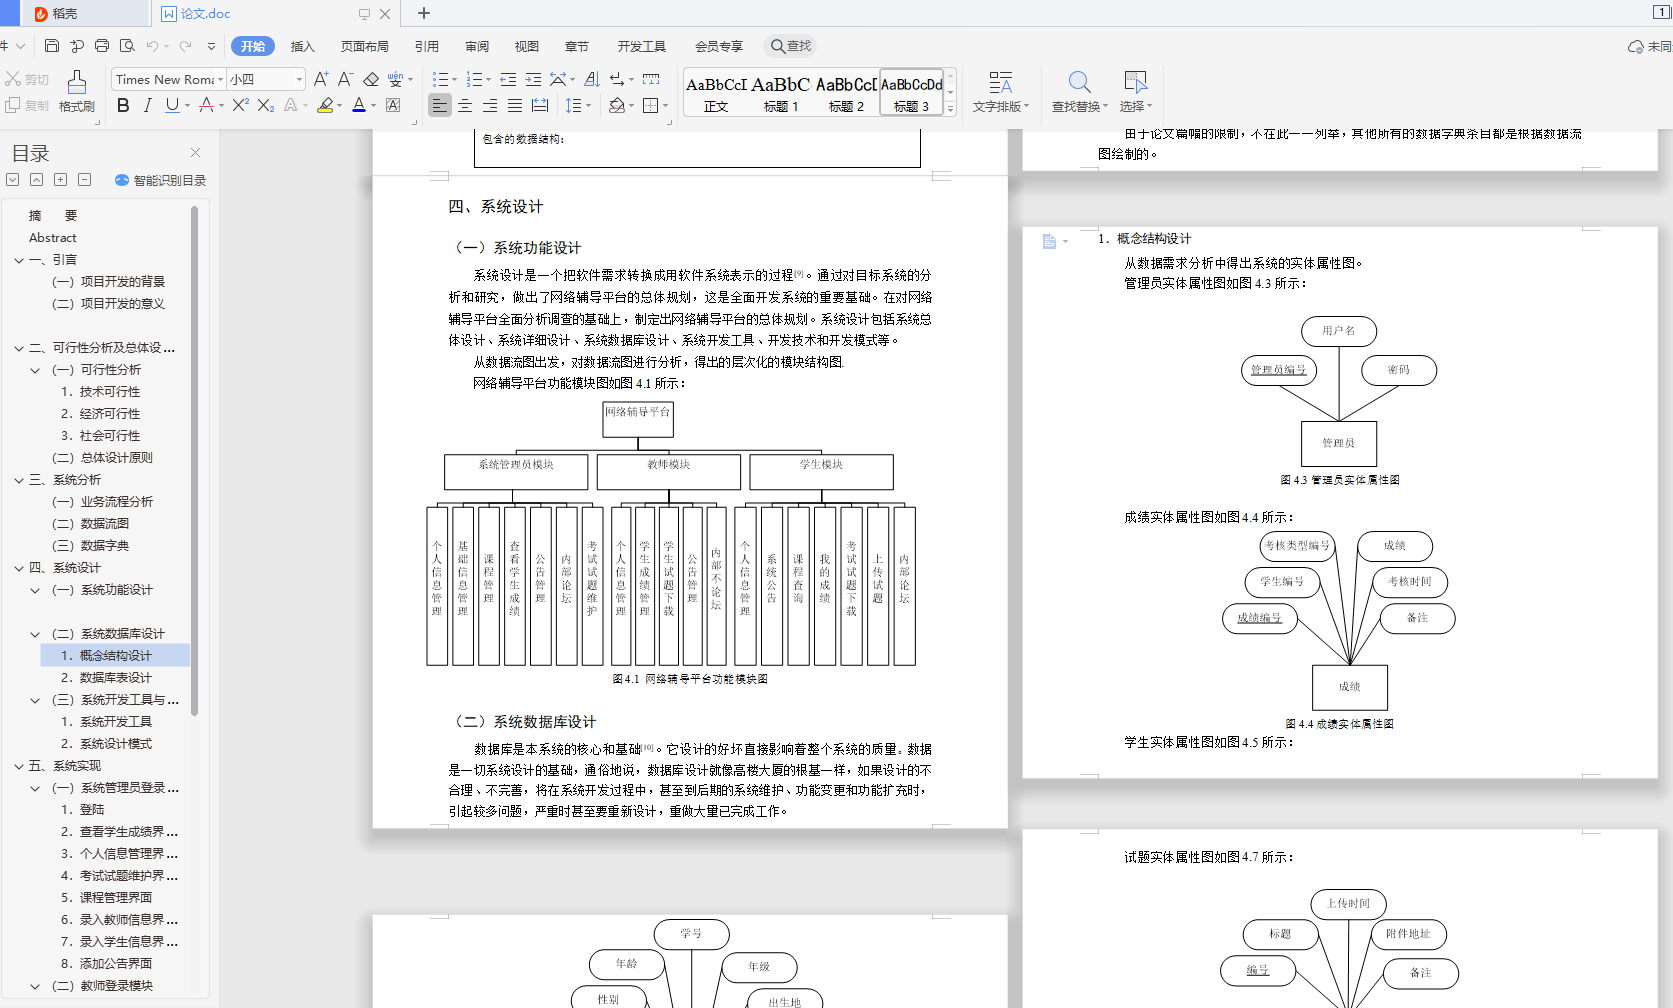1673x1008 pixels.
Task: Apply the 正文 style
Action: click(716, 93)
